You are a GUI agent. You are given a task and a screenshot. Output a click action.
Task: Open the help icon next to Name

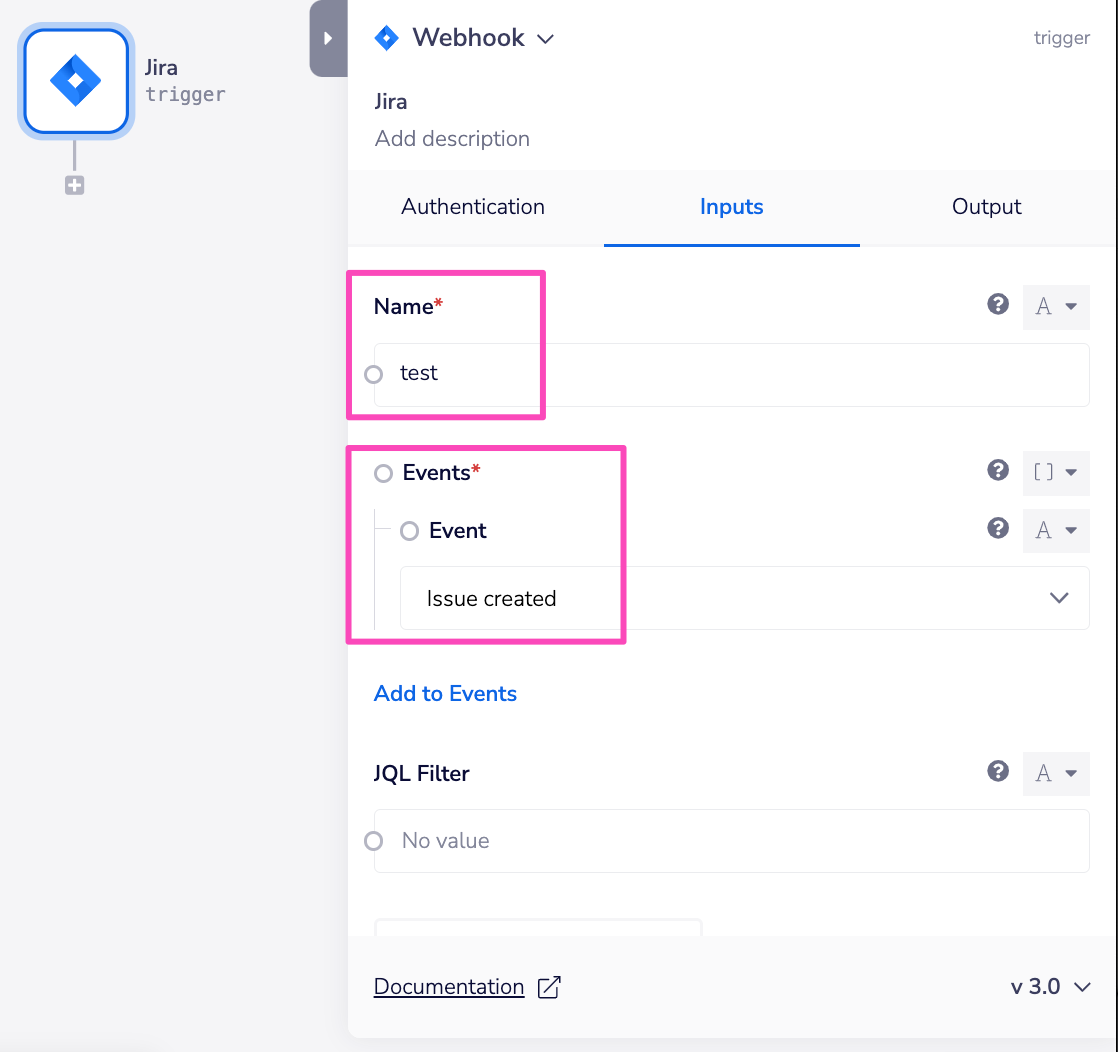click(x=998, y=305)
